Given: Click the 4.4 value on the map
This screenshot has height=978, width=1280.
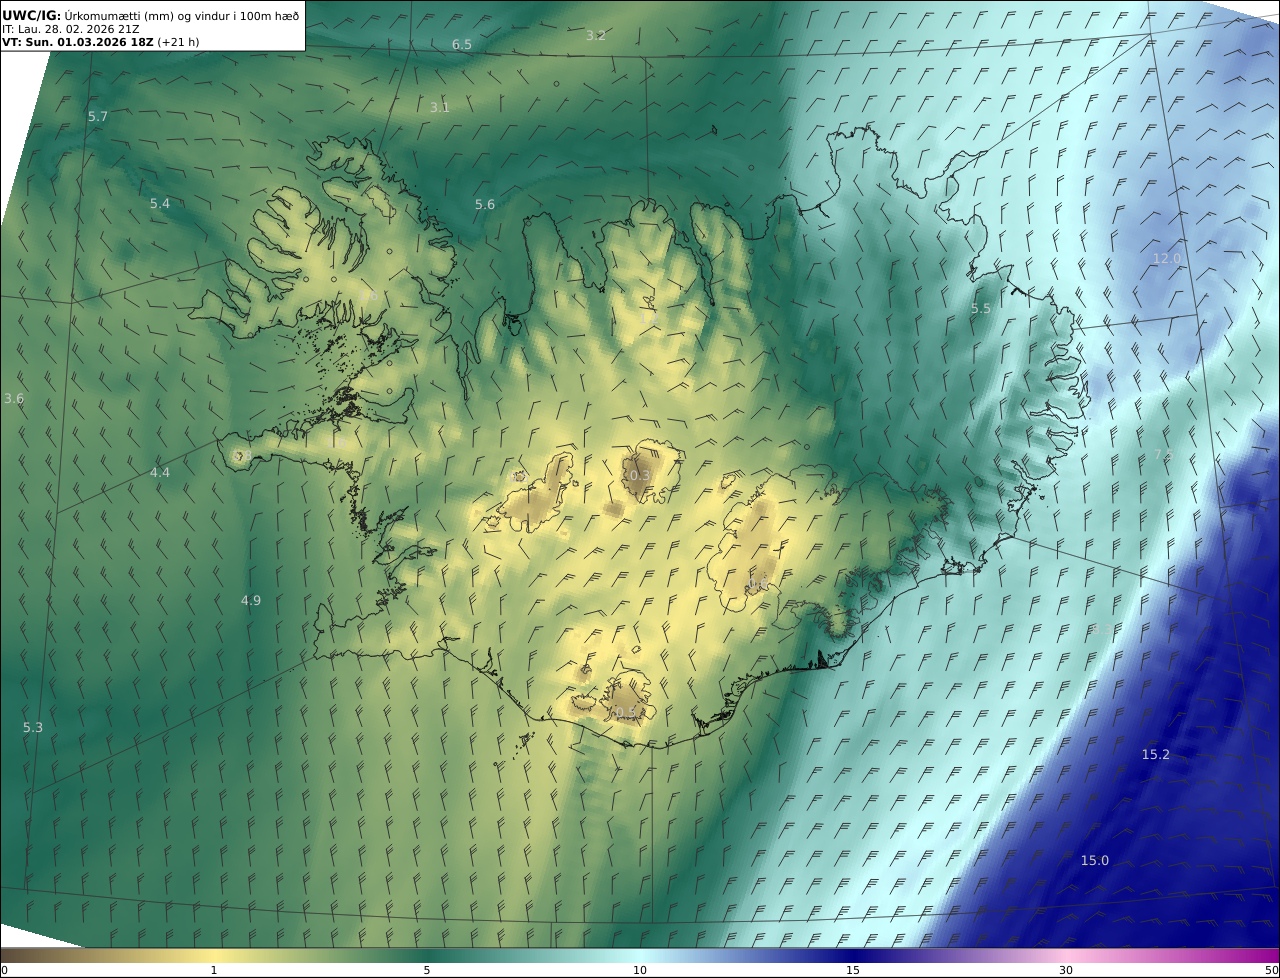Looking at the screenshot, I should pyautogui.click(x=160, y=473).
